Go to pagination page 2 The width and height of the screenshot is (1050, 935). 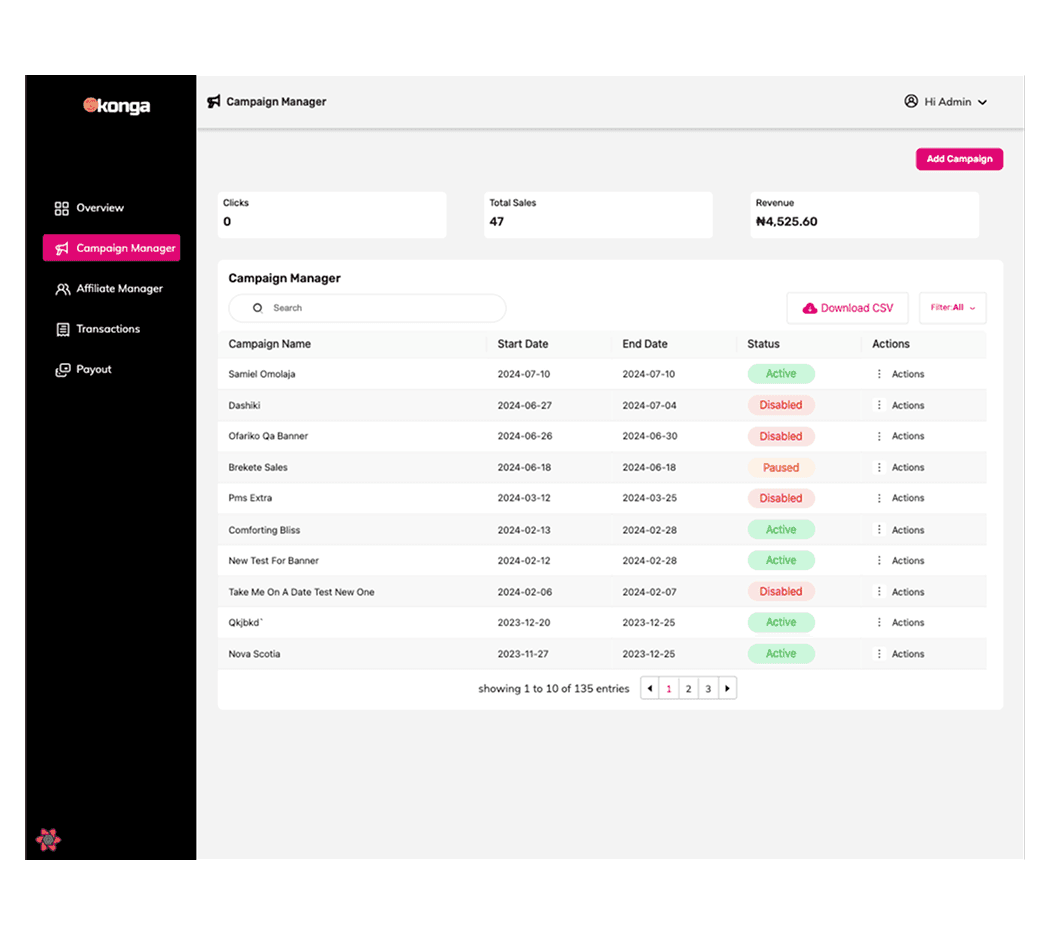pos(688,688)
